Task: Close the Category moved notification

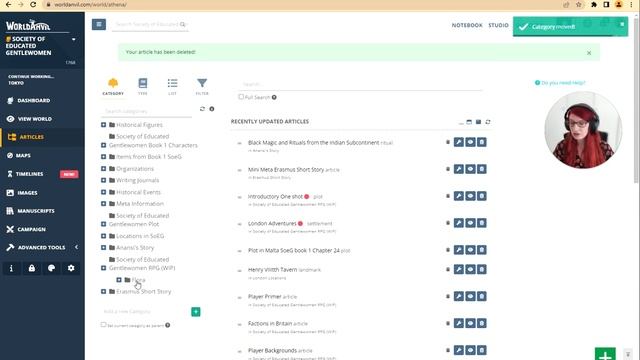Action: (622, 24)
